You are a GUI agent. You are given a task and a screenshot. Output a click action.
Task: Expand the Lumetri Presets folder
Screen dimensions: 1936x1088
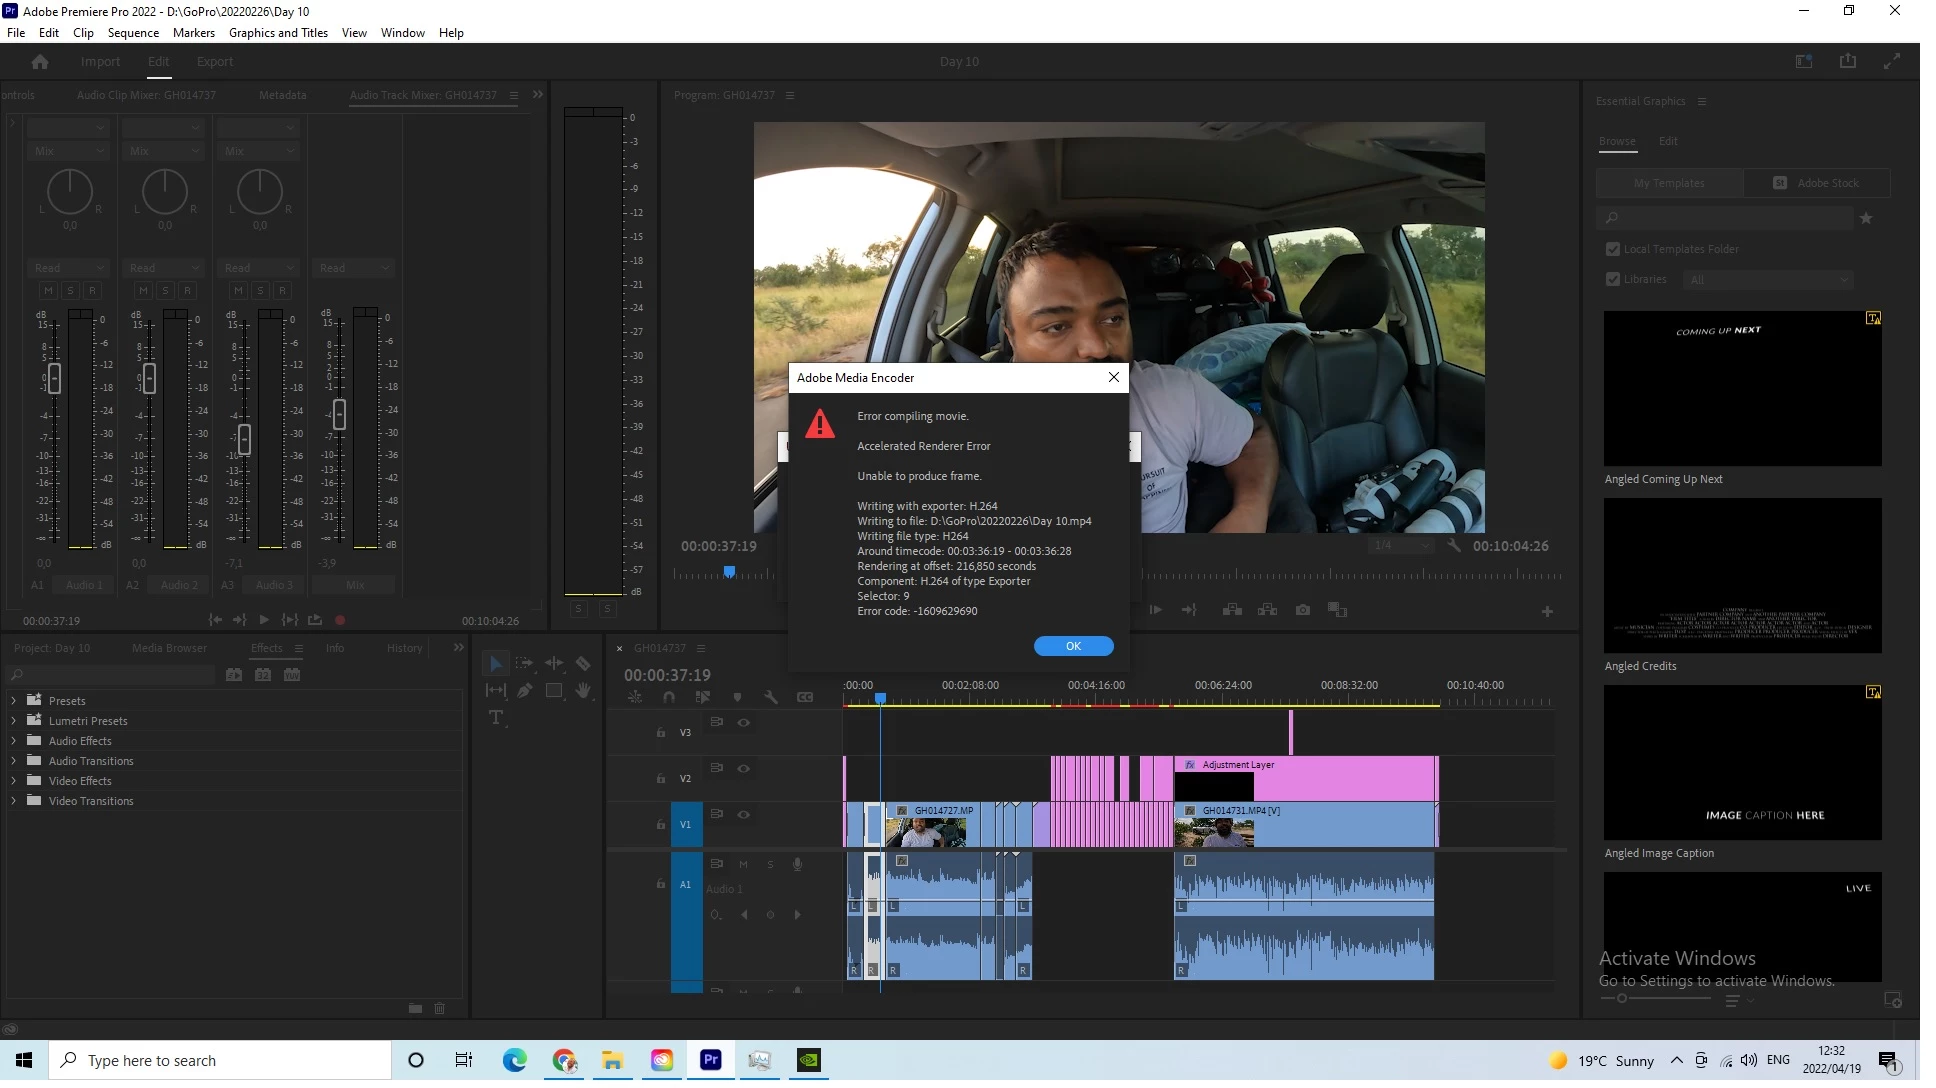14,721
